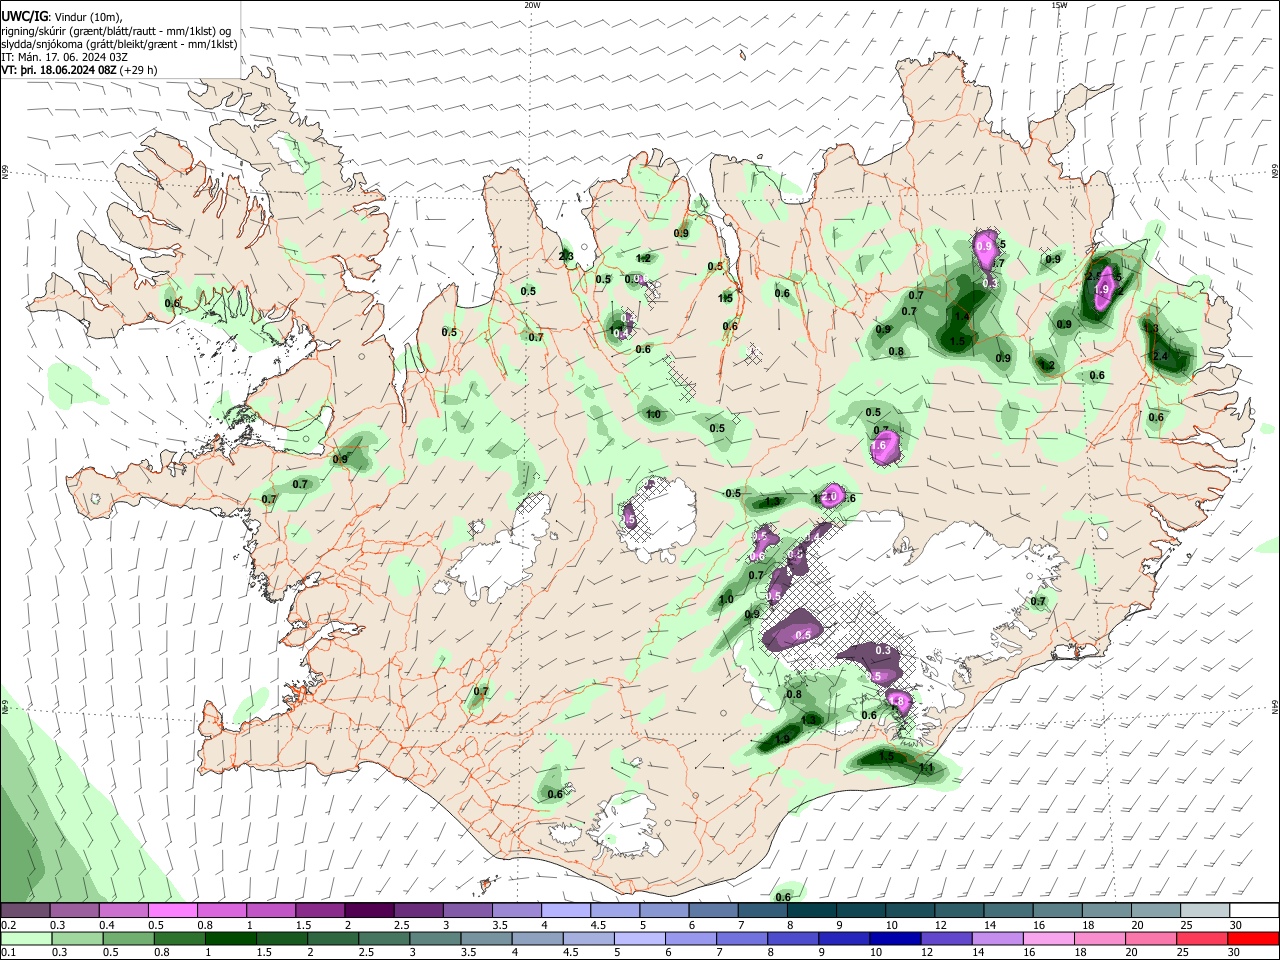Click the 0.6 value in the Westfjords
This screenshot has height=960, width=1280.
[x=172, y=303]
